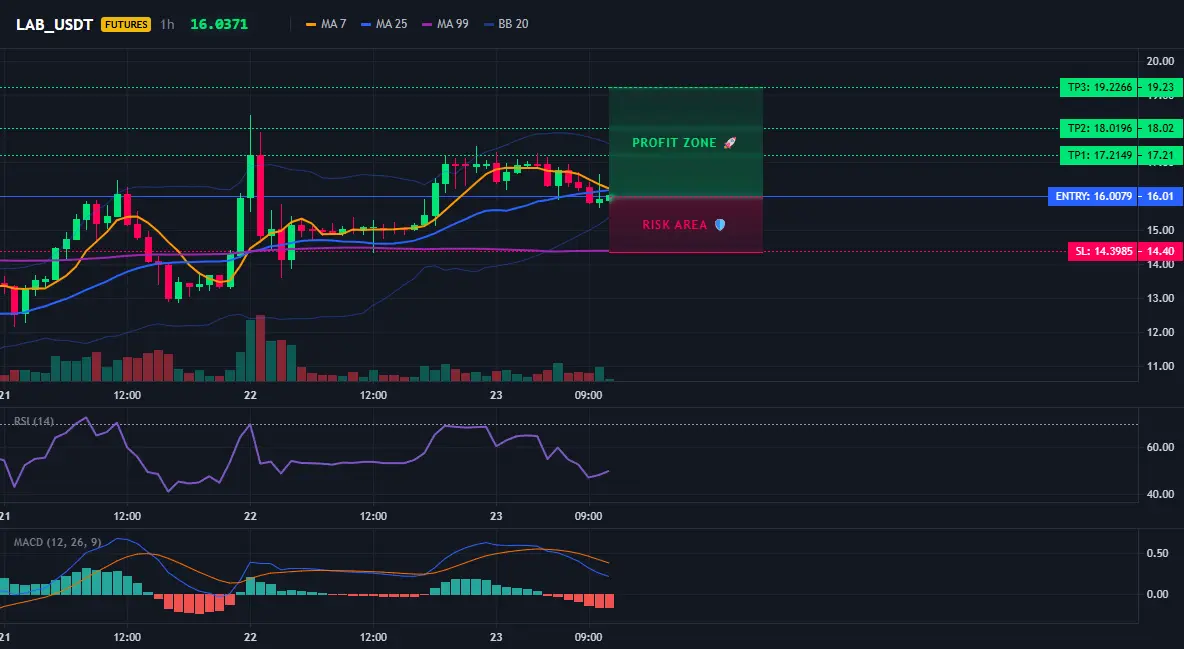The image size is (1184, 649).
Task: Click the 20.00 price axis label
Action: 1160,61
